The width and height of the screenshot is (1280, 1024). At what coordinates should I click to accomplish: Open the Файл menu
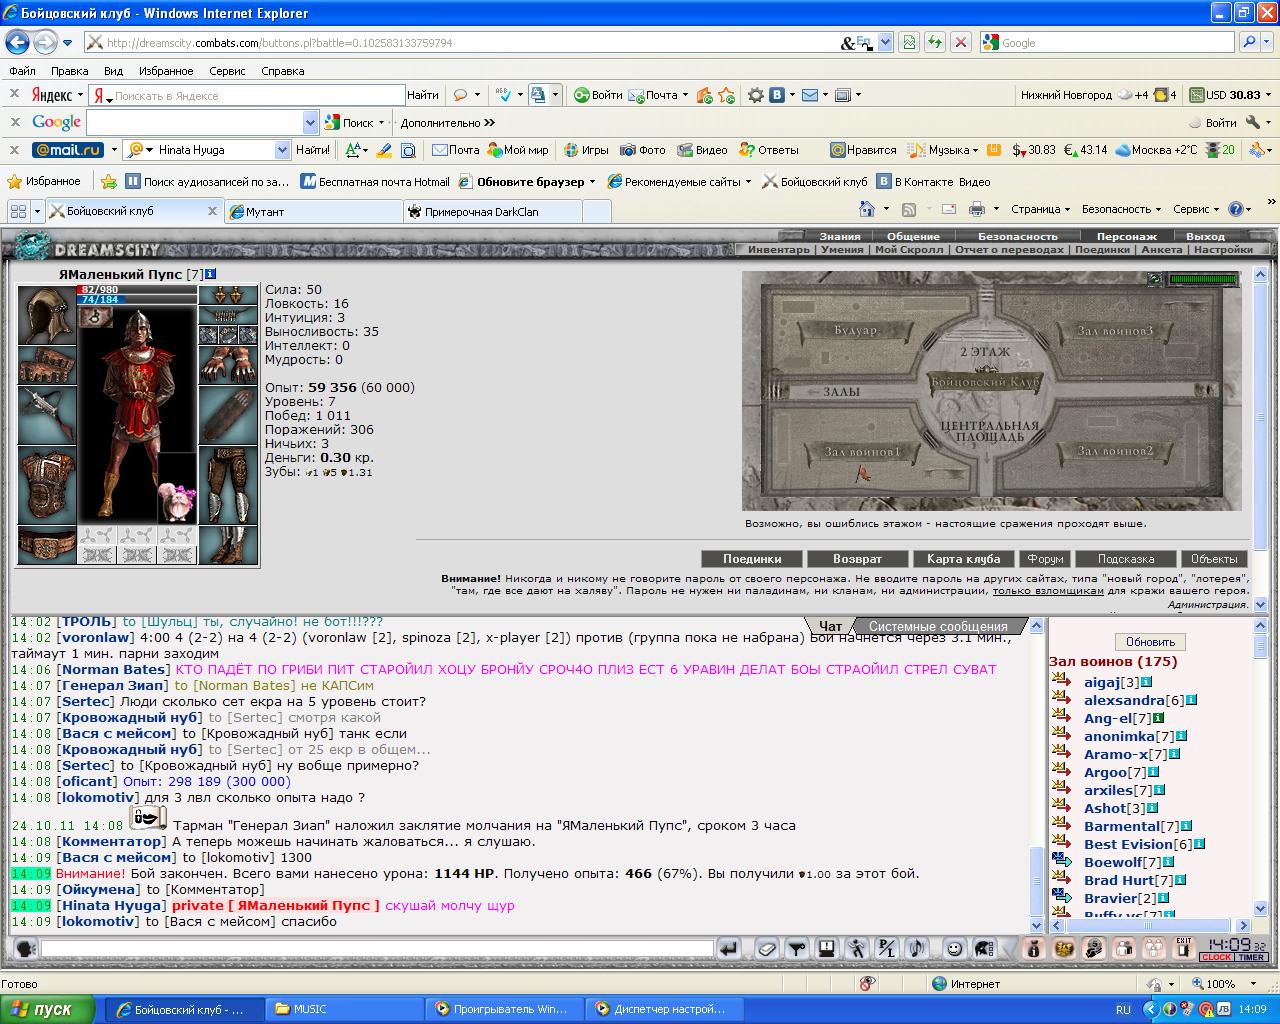(22, 71)
